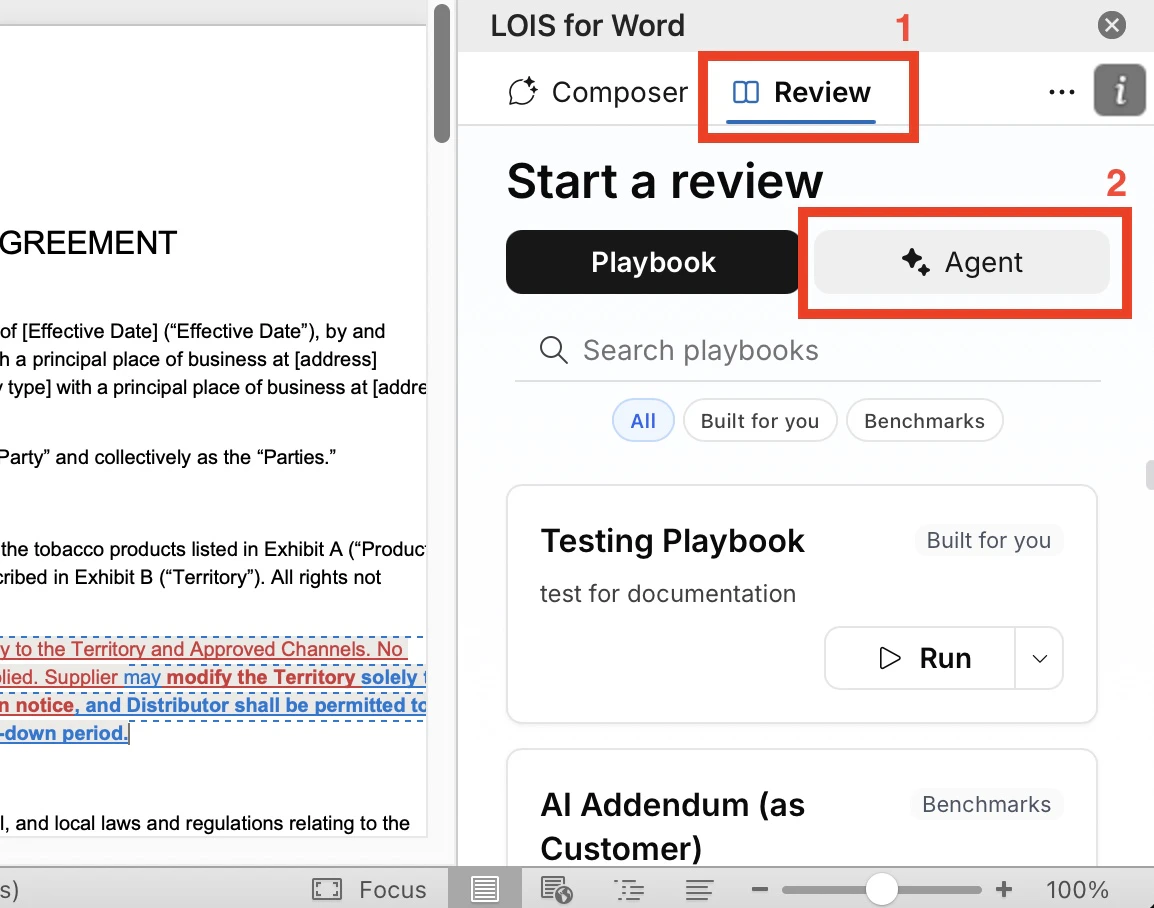The image size is (1154, 908).
Task: Click the 'Start a review' heading
Action: [x=665, y=181]
